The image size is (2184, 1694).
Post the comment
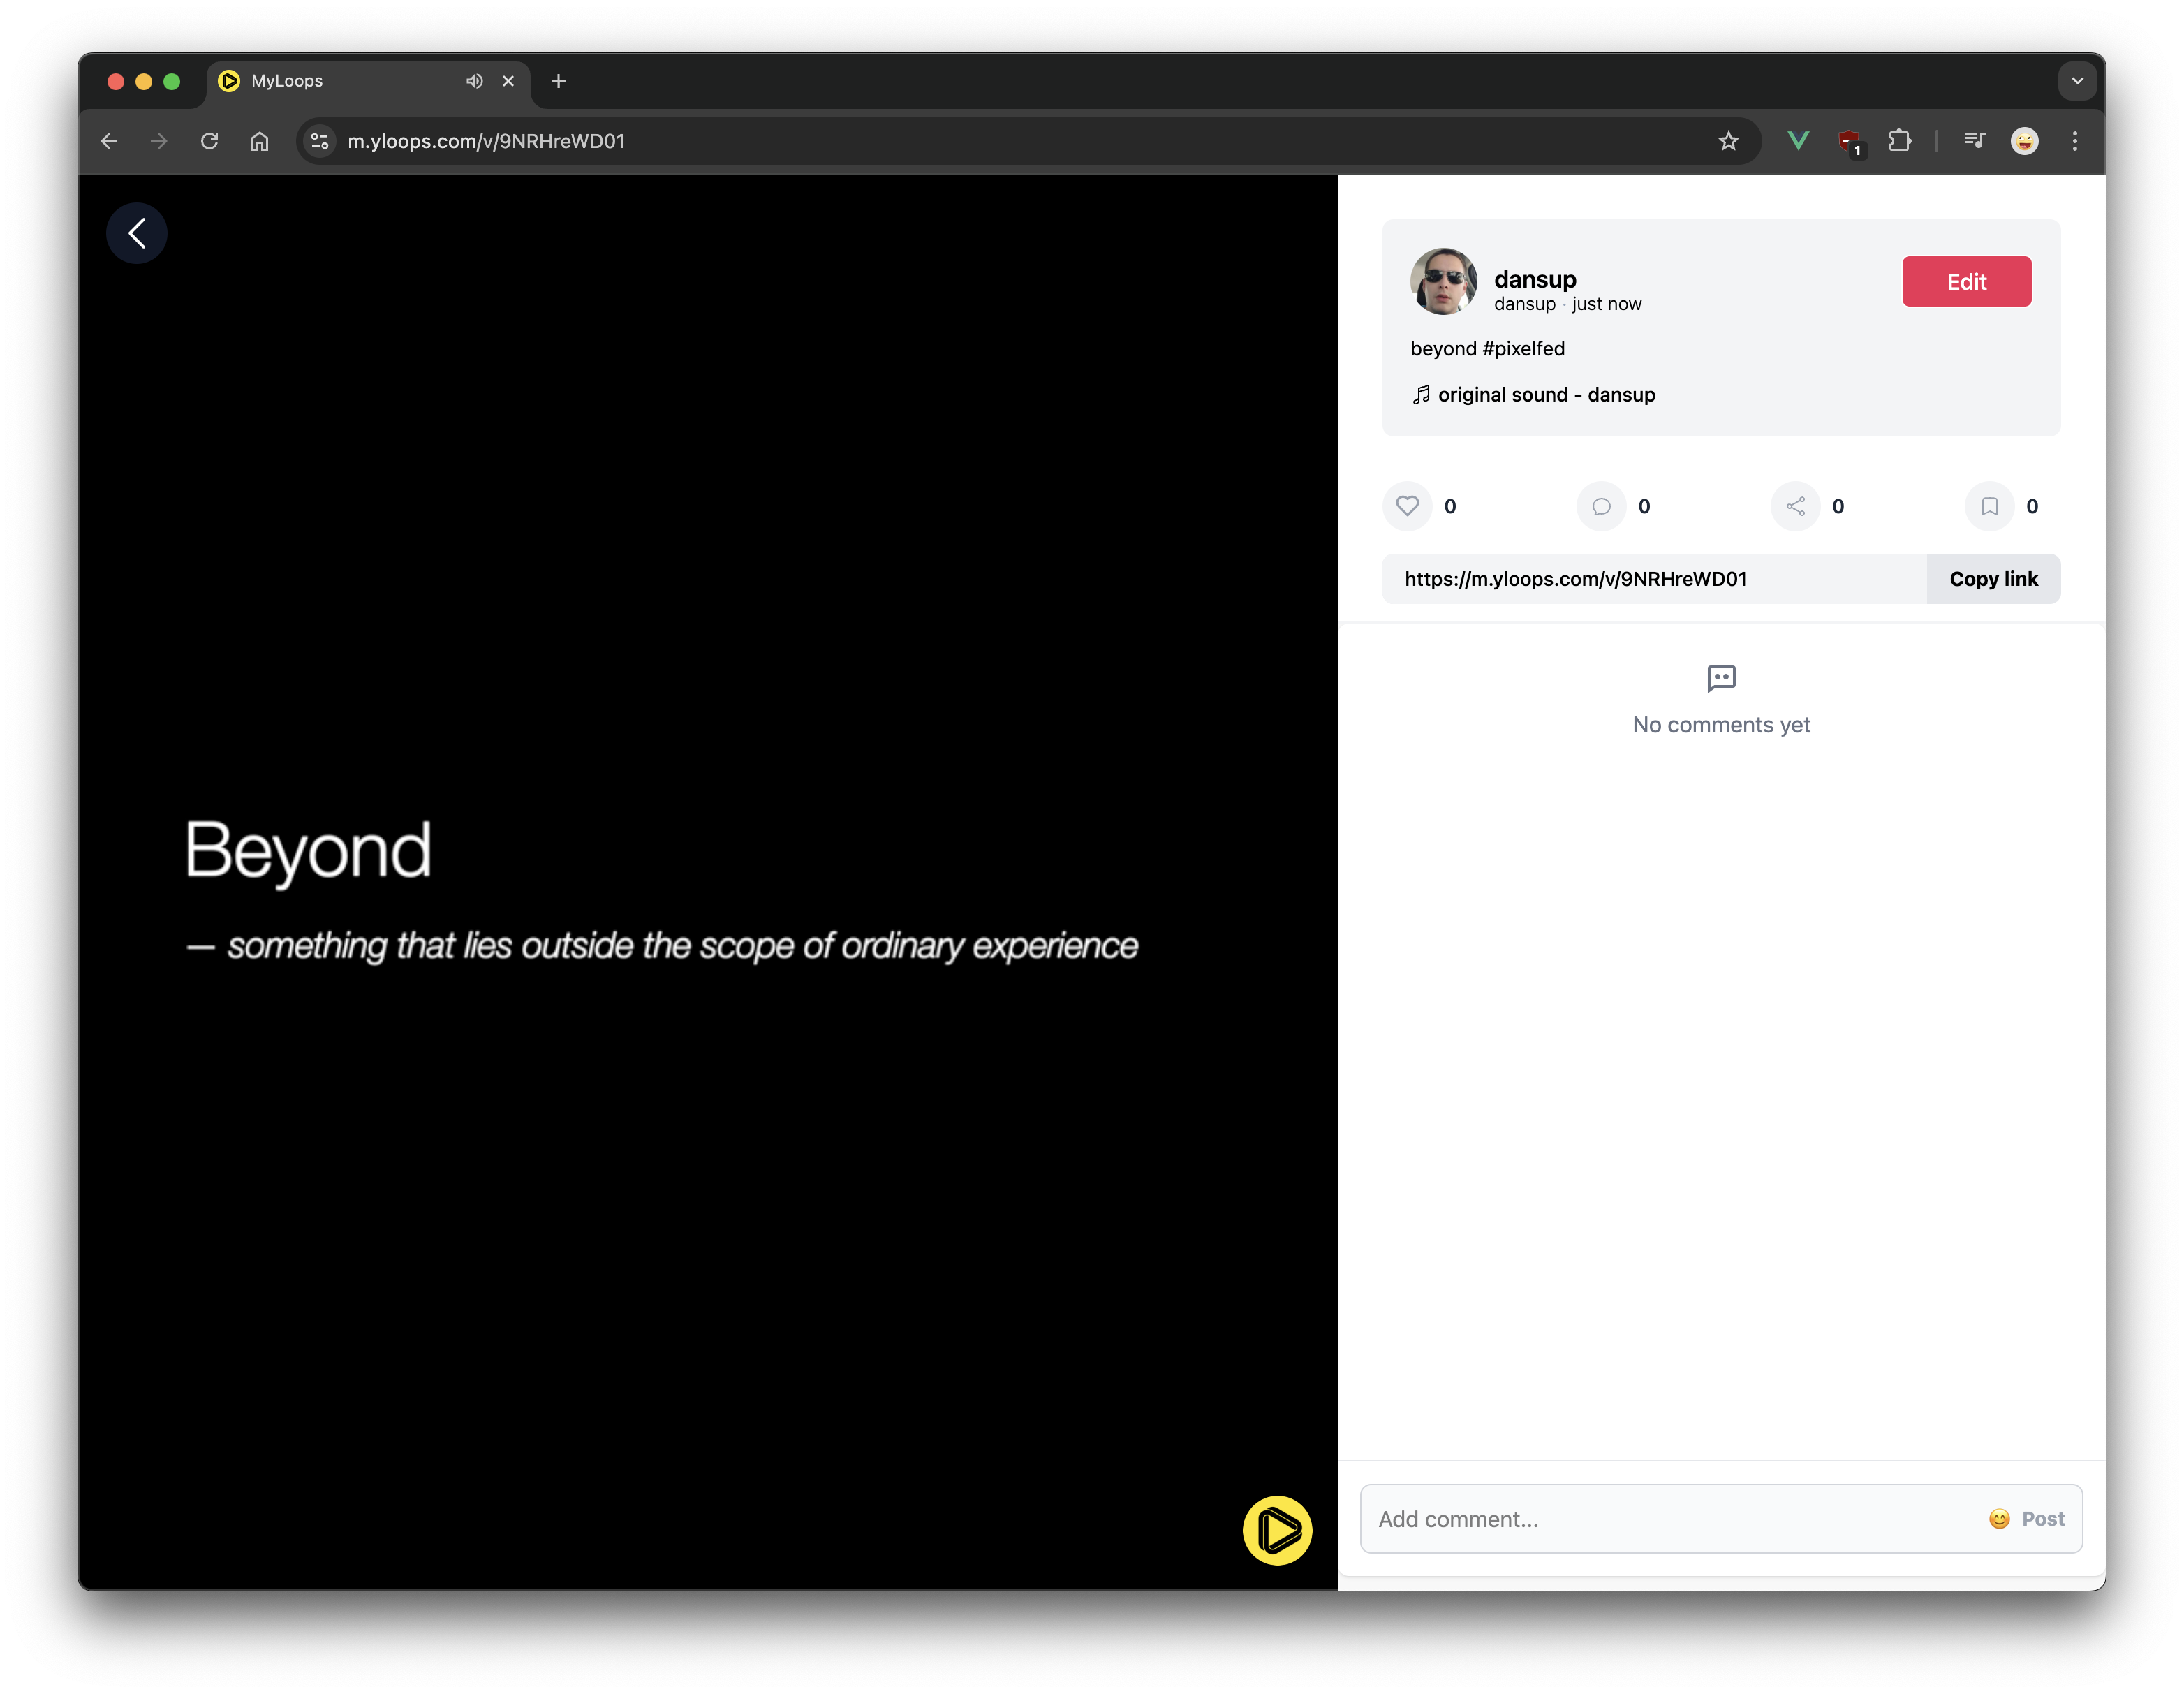coord(2042,1519)
